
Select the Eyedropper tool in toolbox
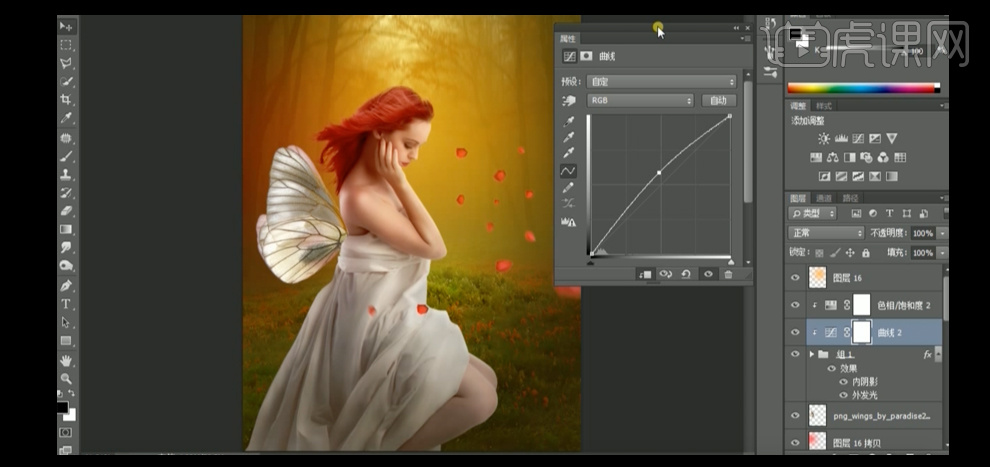pos(66,118)
